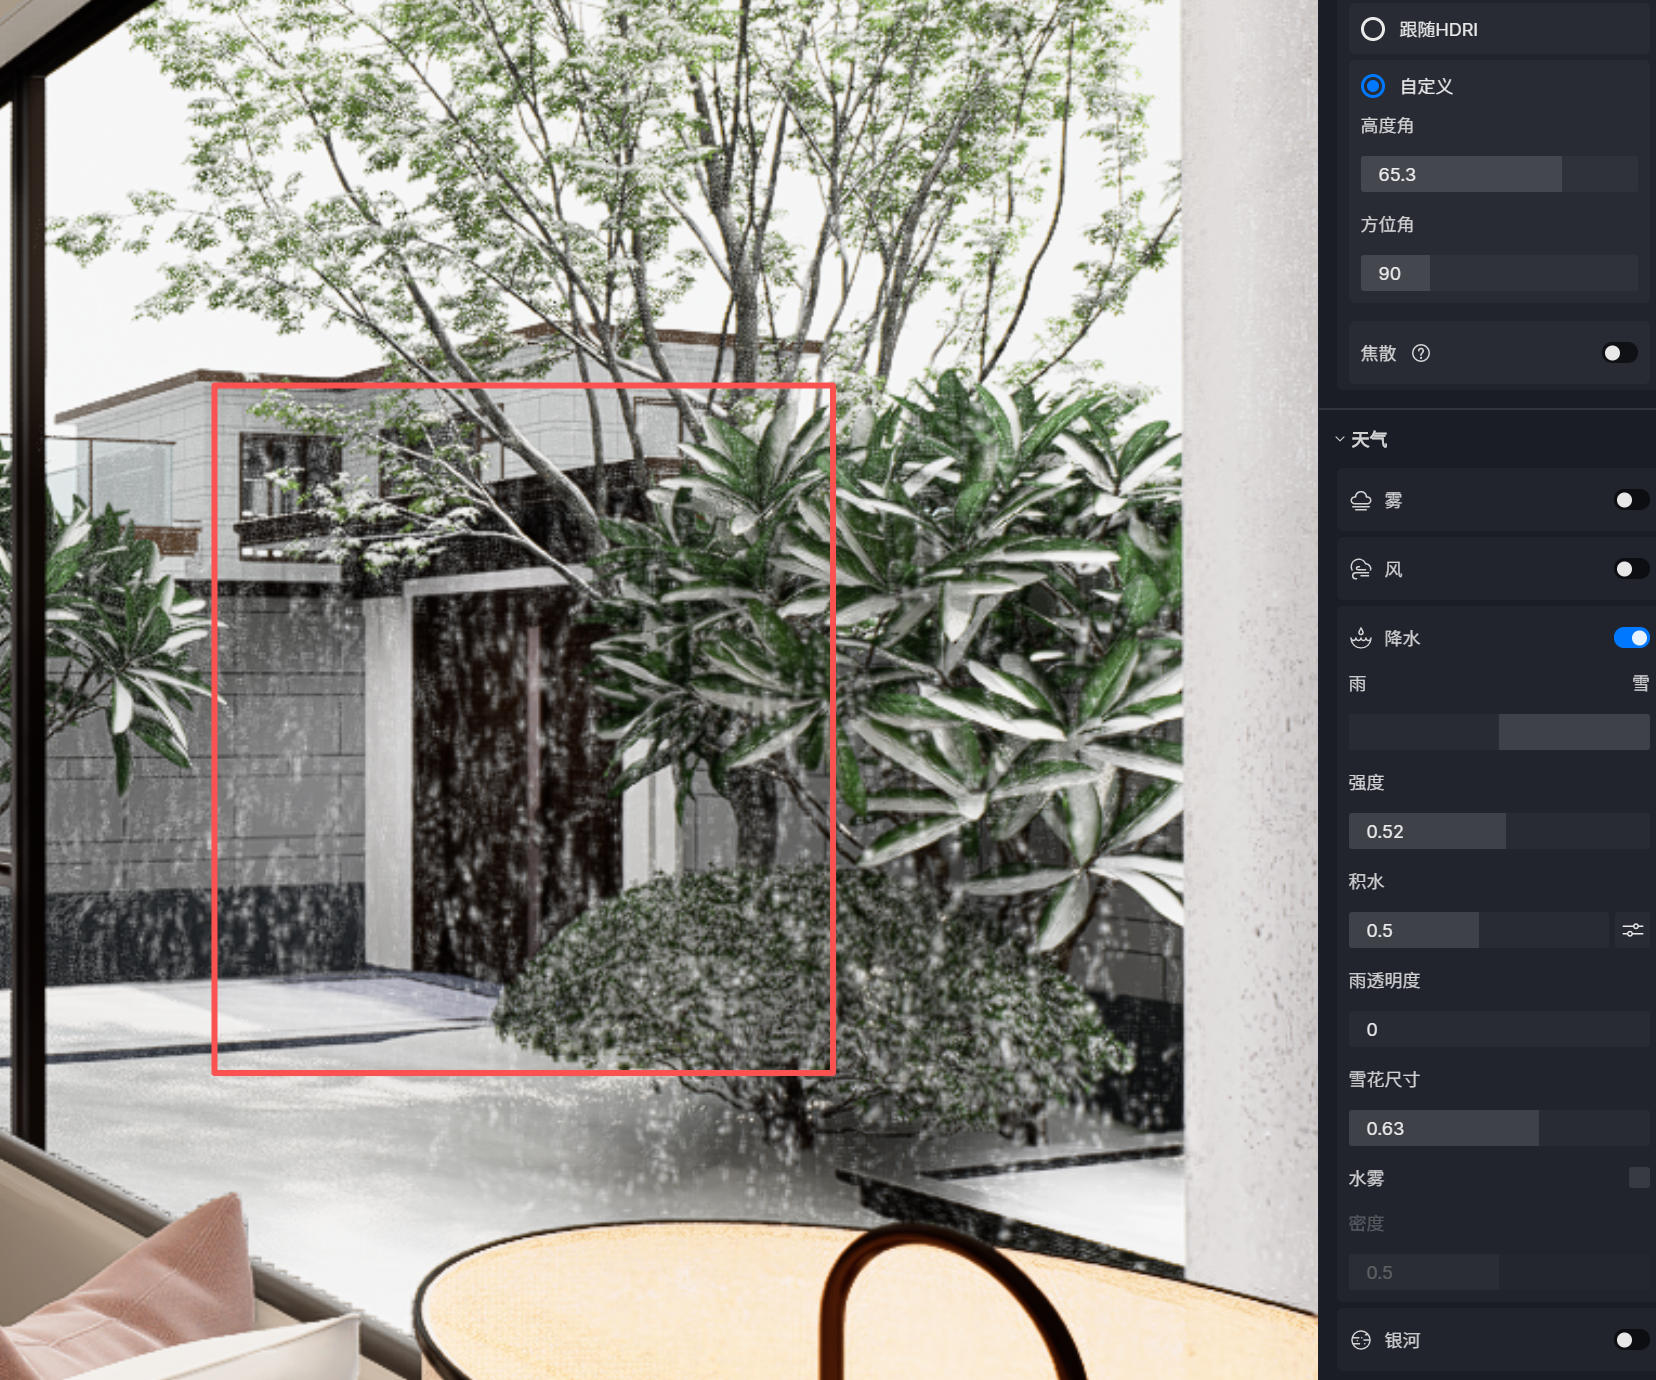Click the 强度 slider showing 0.52

point(1498,831)
